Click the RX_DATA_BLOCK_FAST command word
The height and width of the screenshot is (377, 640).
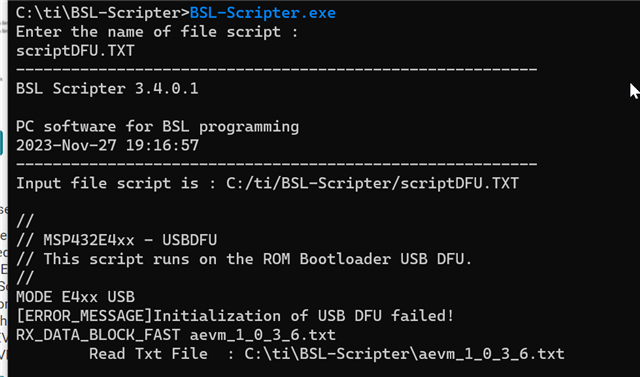[x=98, y=335]
